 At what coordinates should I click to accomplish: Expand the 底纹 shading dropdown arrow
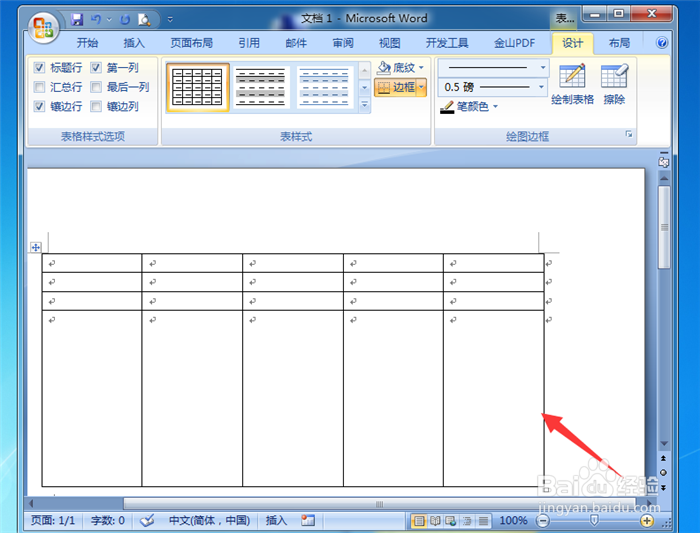421,68
